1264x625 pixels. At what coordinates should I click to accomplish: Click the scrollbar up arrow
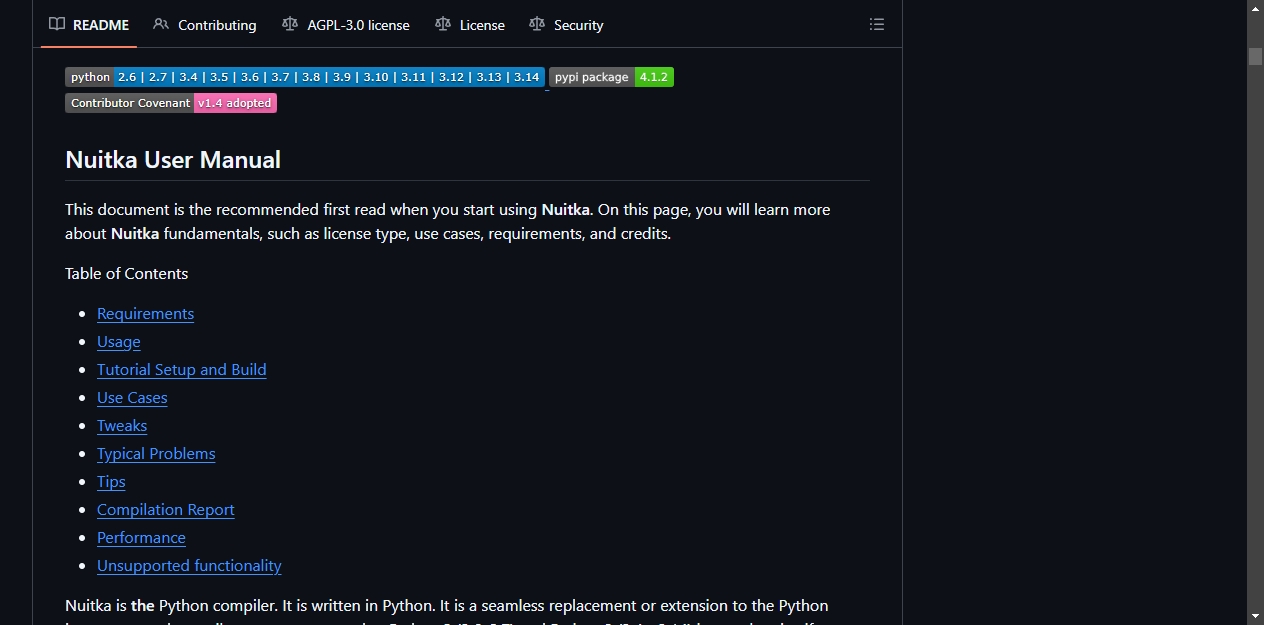coord(1255,8)
